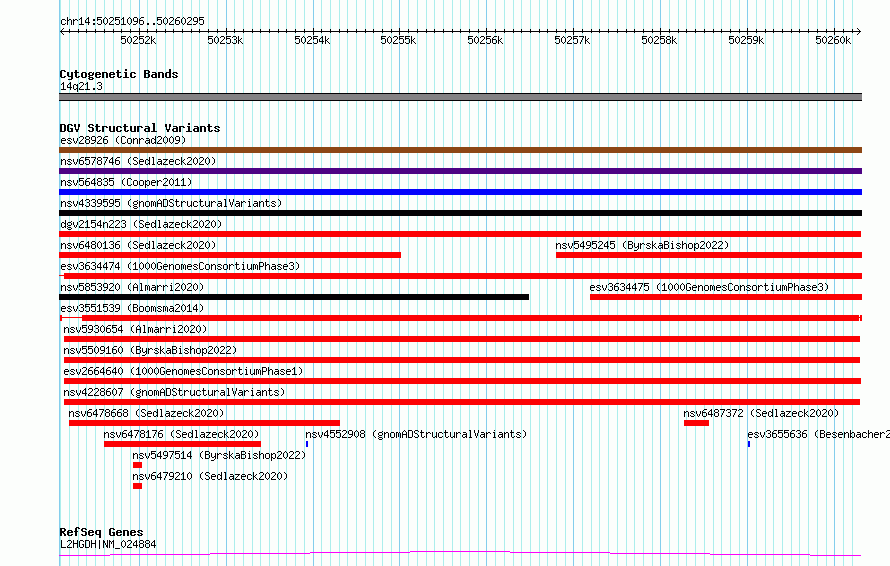Click the dgv2154n223 Sedlazeck2020 label
Image resolution: width=890 pixels, height=566 pixels.
pyautogui.click(x=141, y=224)
